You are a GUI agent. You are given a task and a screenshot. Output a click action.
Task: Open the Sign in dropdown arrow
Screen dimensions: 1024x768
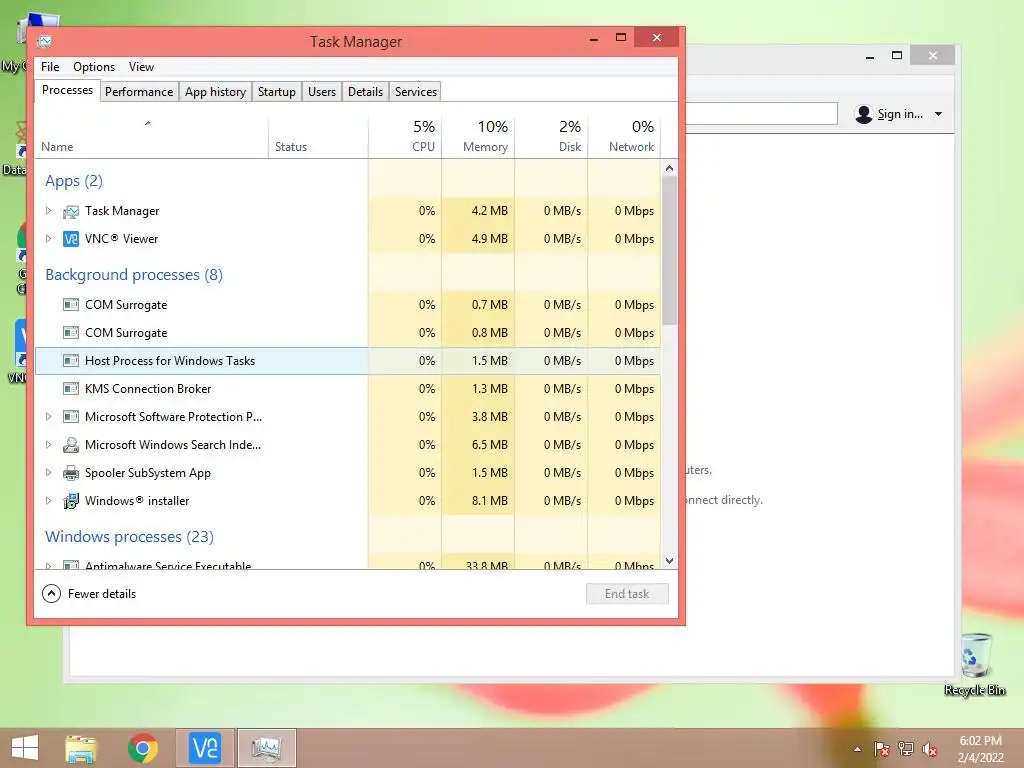click(x=938, y=114)
